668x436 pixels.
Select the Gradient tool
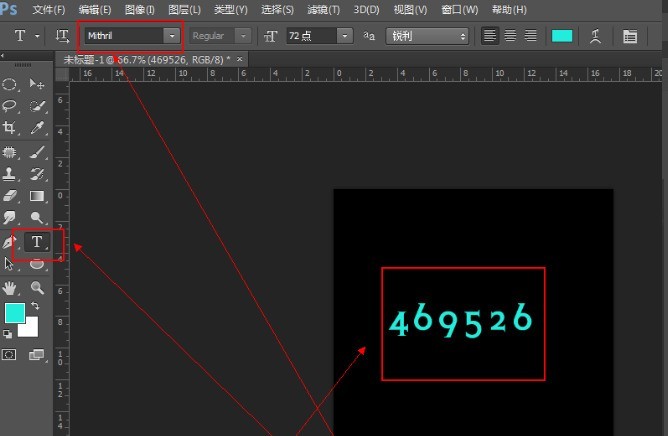click(37, 196)
